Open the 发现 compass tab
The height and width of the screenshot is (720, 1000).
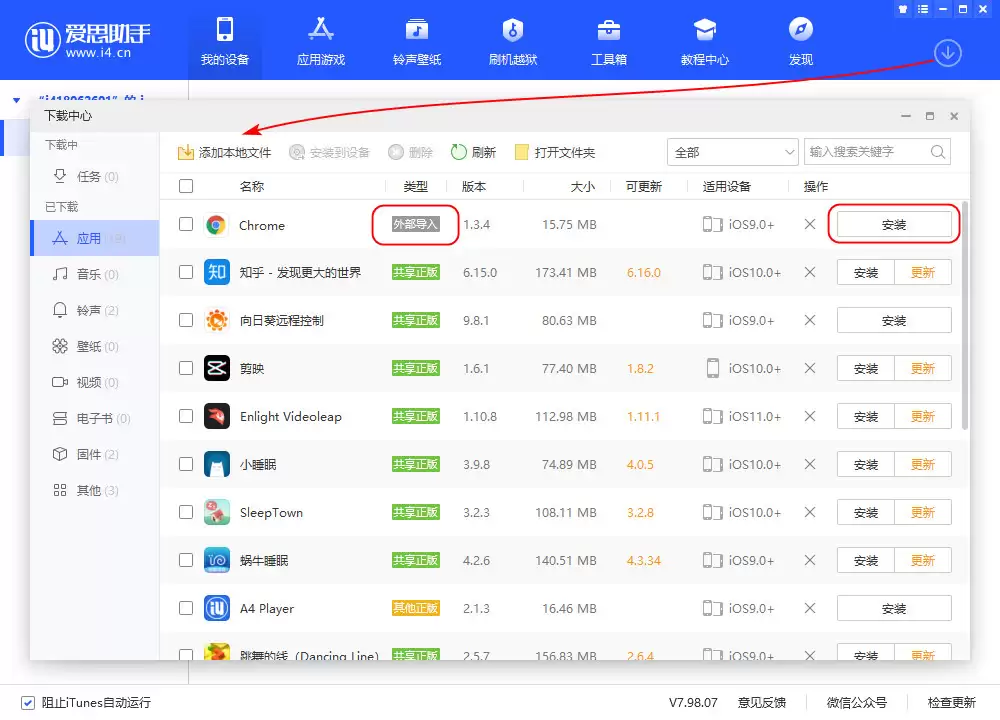[800, 41]
